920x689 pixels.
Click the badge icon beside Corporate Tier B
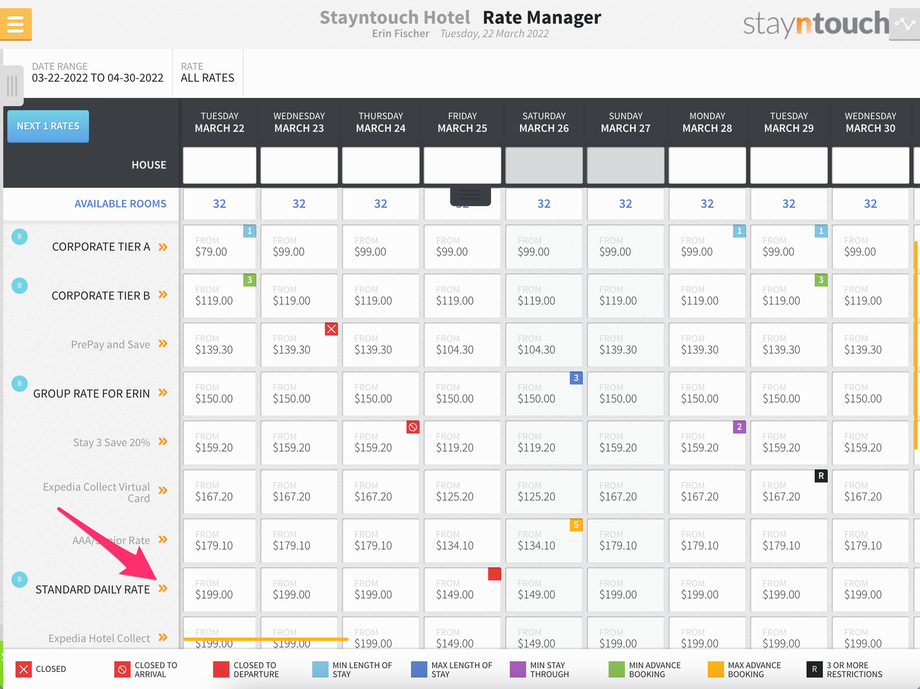coord(19,286)
